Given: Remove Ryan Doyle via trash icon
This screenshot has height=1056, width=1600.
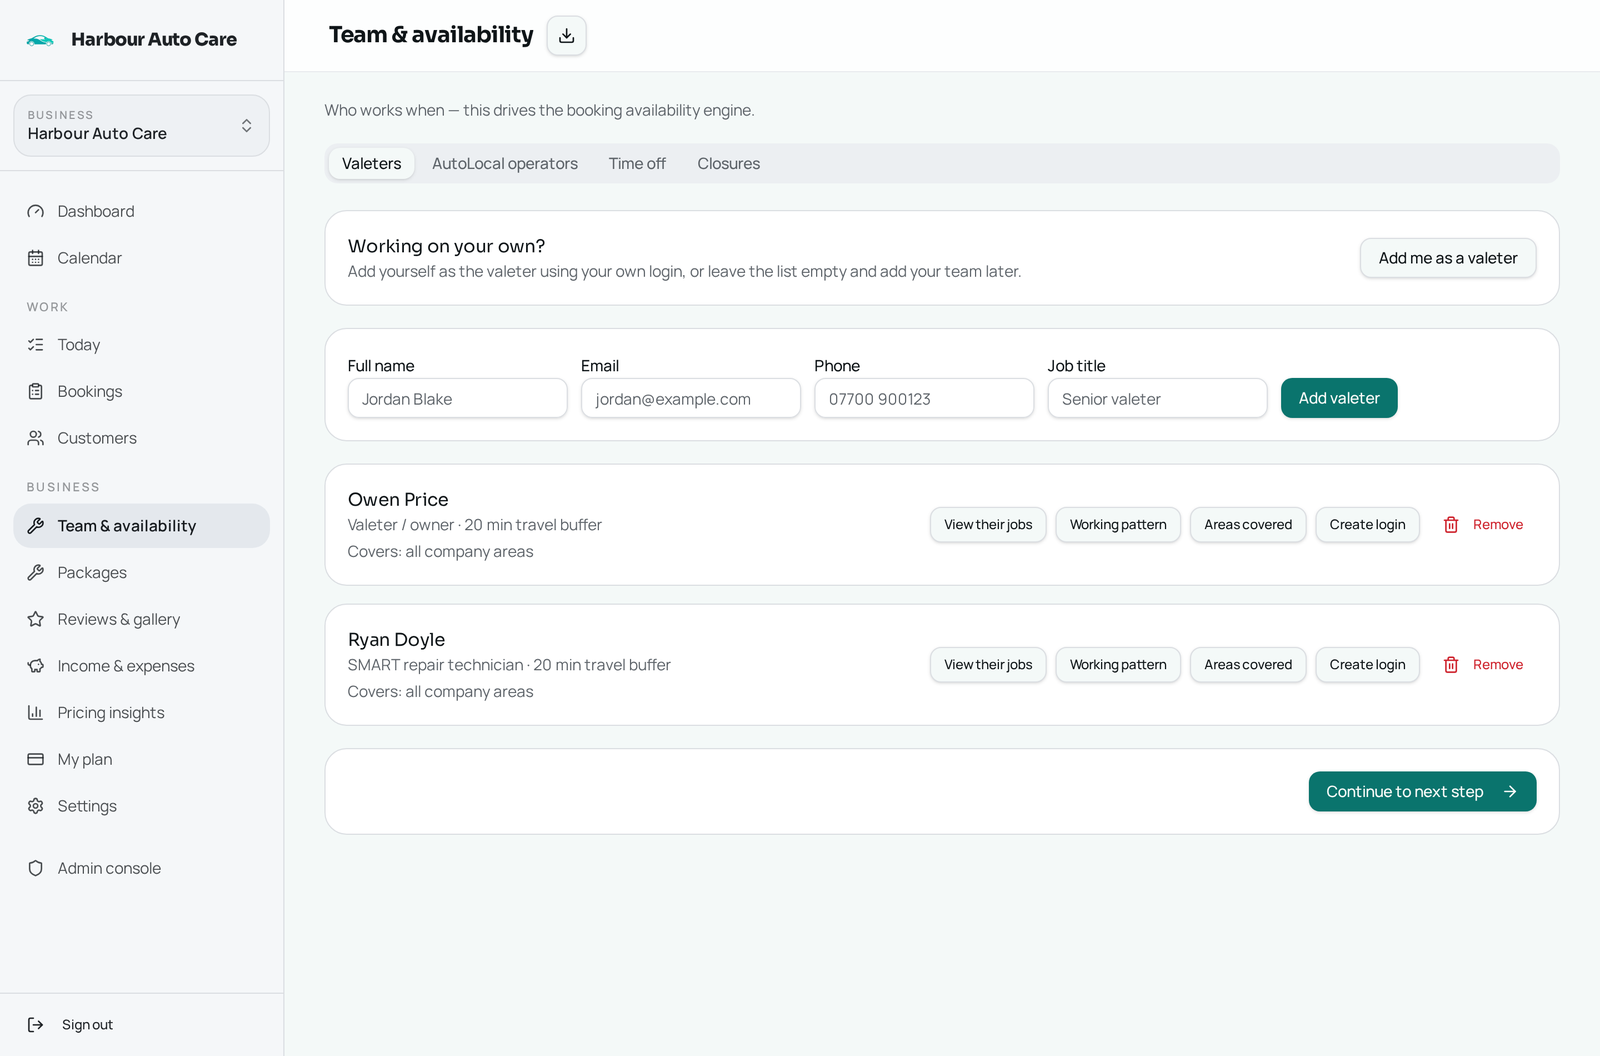Looking at the screenshot, I should coord(1451,665).
